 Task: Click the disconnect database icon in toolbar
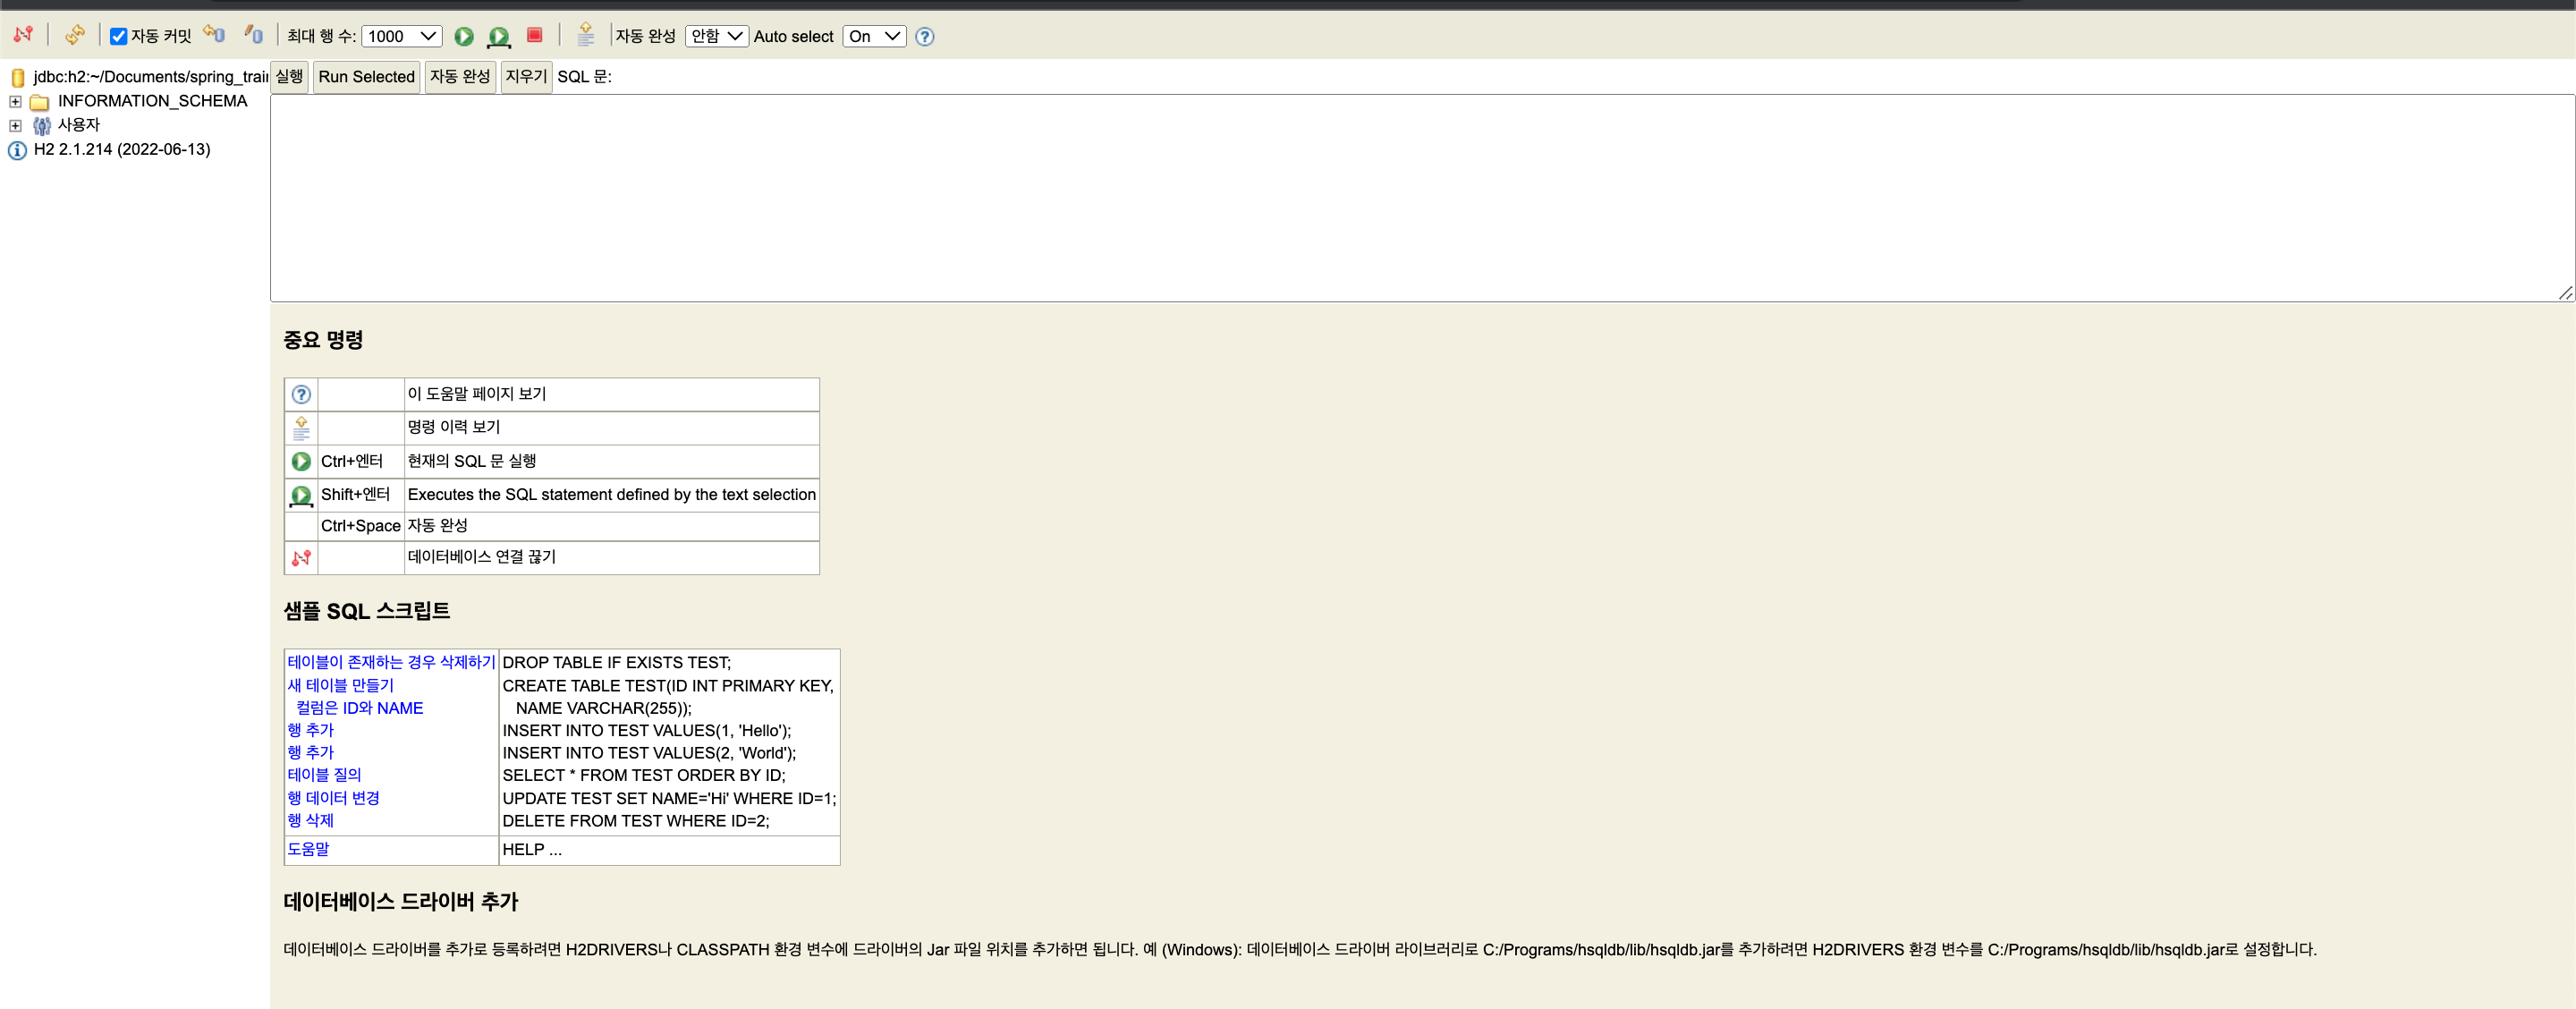(x=23, y=35)
